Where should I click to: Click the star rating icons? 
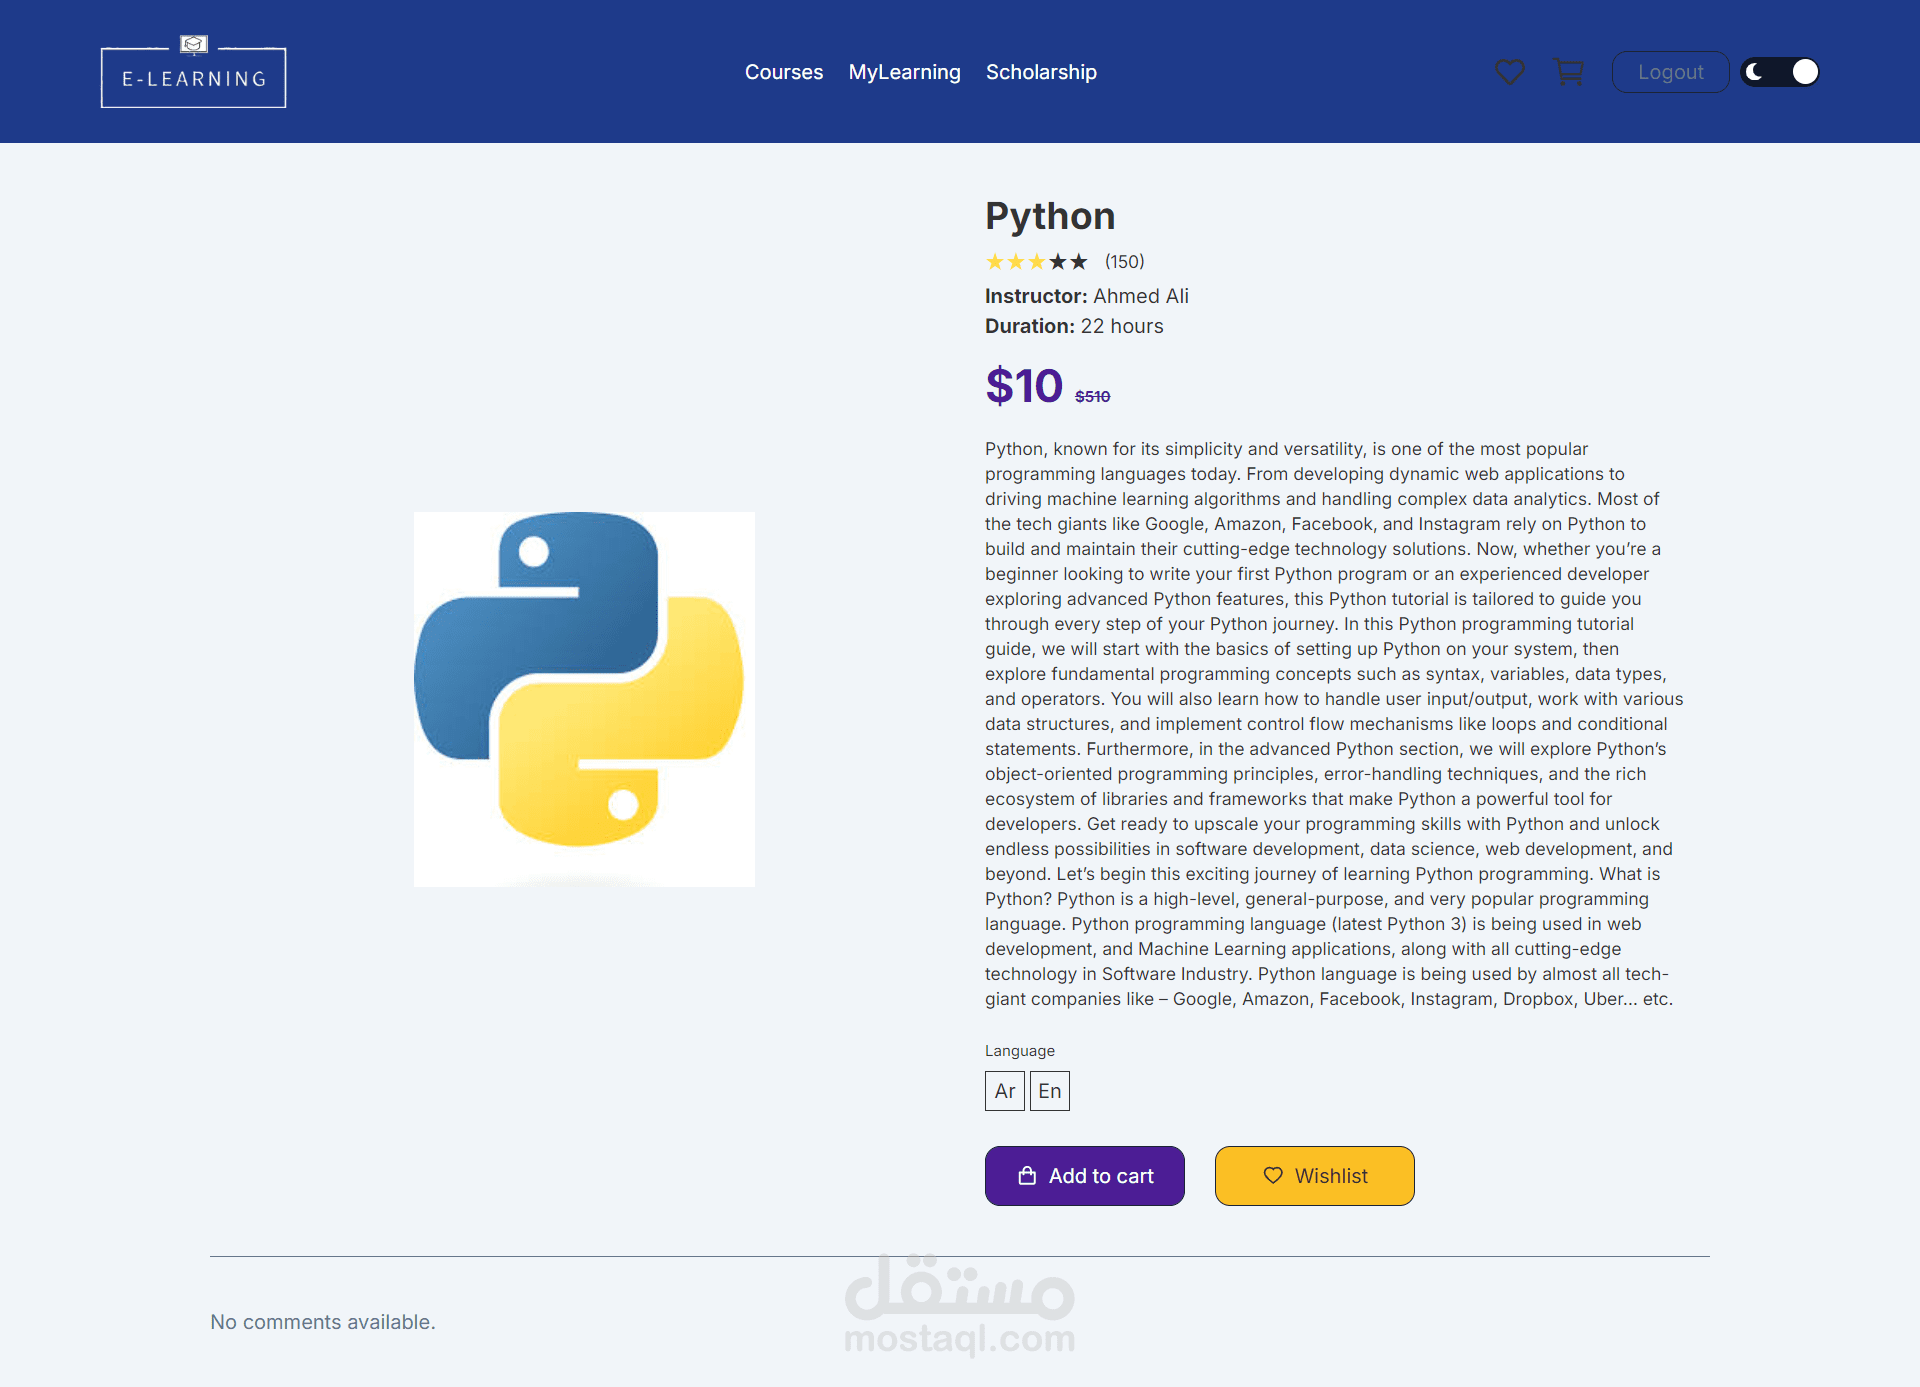1036,262
